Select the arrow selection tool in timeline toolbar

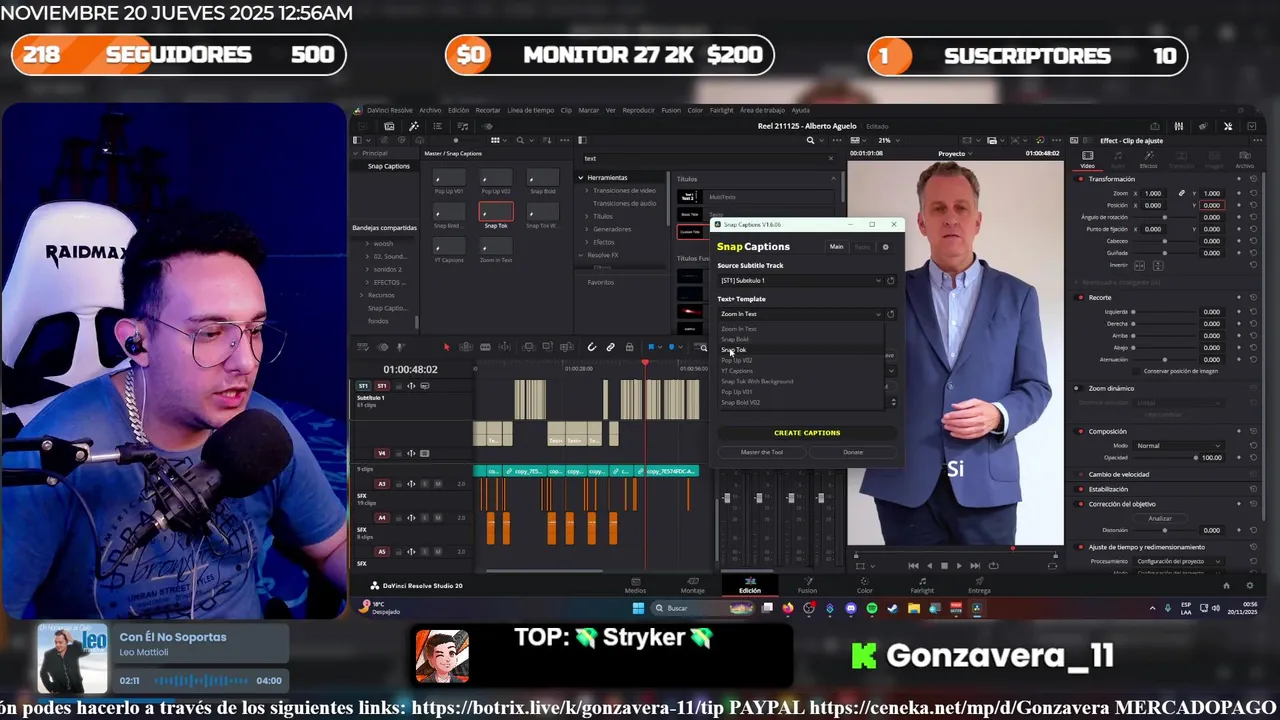pos(446,347)
